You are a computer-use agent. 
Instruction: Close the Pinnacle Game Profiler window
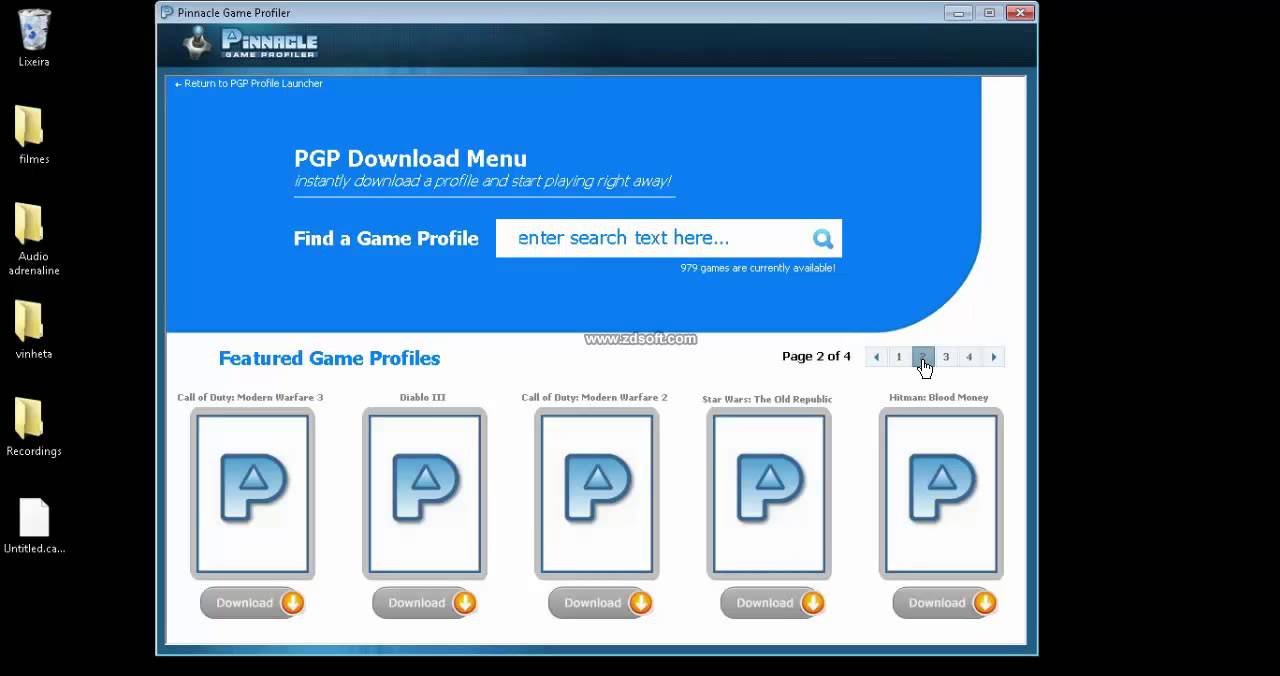tap(1020, 13)
